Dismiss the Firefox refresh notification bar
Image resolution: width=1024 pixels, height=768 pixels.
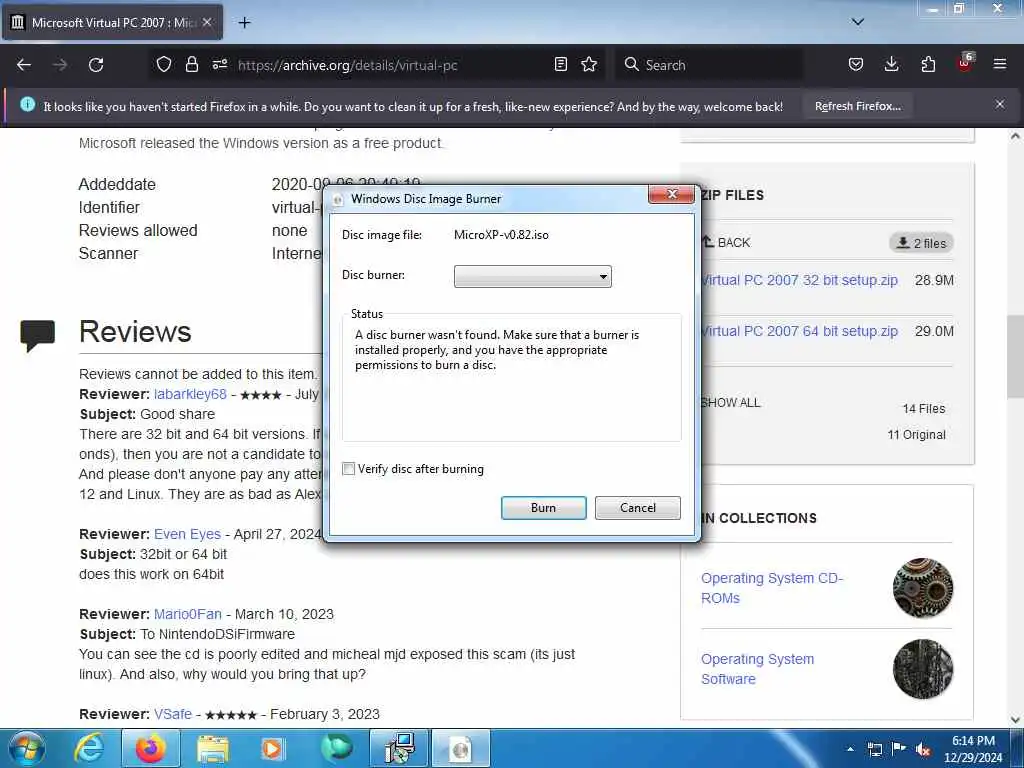tap(1000, 104)
